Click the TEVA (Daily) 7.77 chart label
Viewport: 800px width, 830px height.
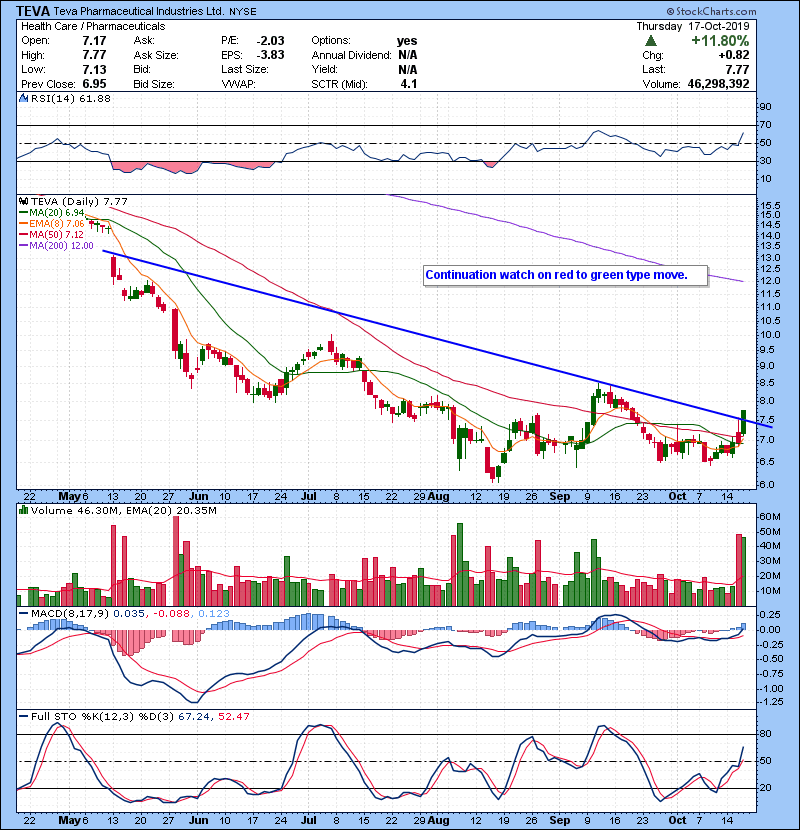click(79, 201)
